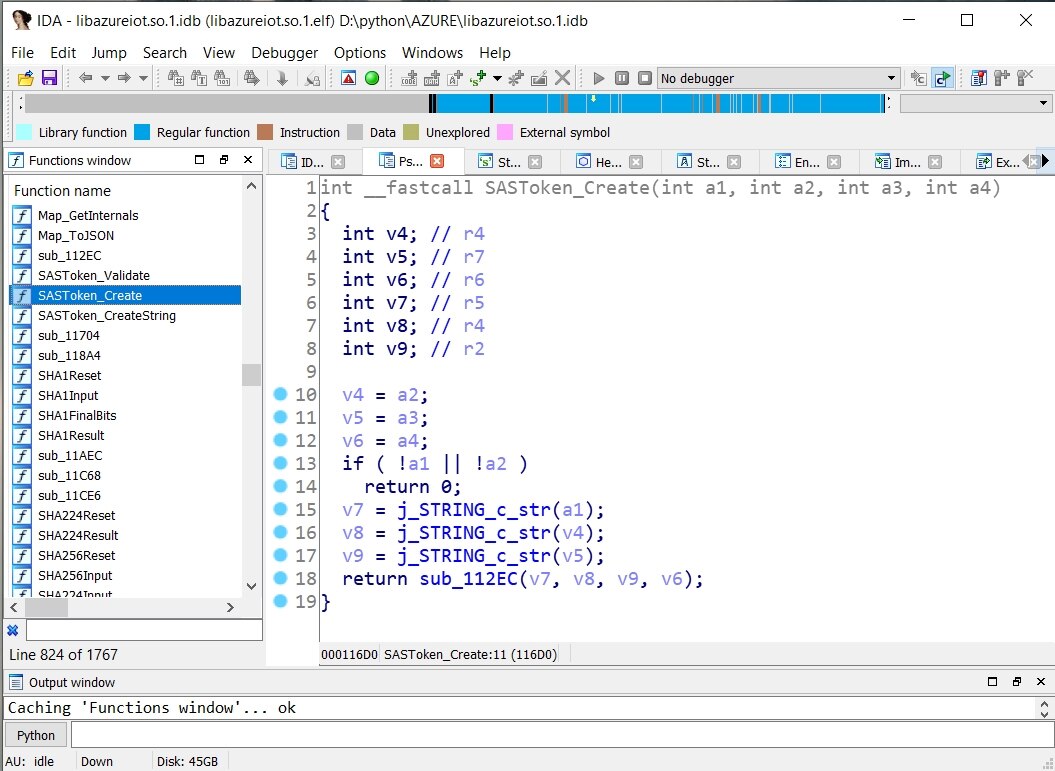
Task: Select SASToken_Validate in function list
Action: pos(93,275)
